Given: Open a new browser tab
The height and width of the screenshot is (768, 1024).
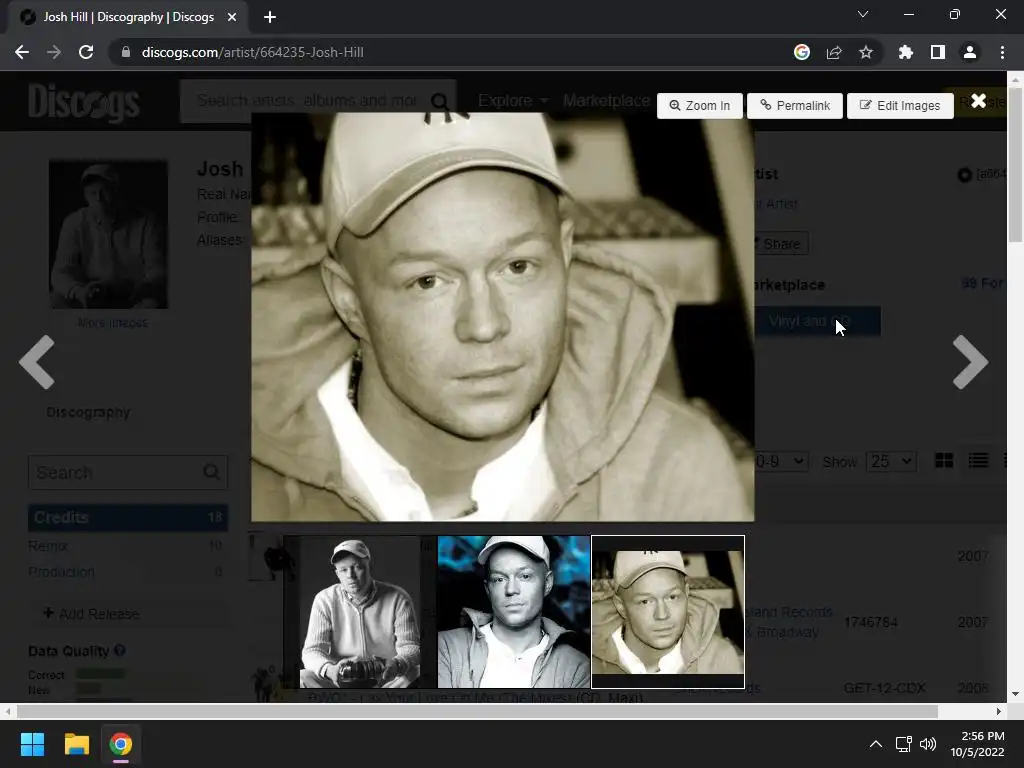Looking at the screenshot, I should point(270,17).
